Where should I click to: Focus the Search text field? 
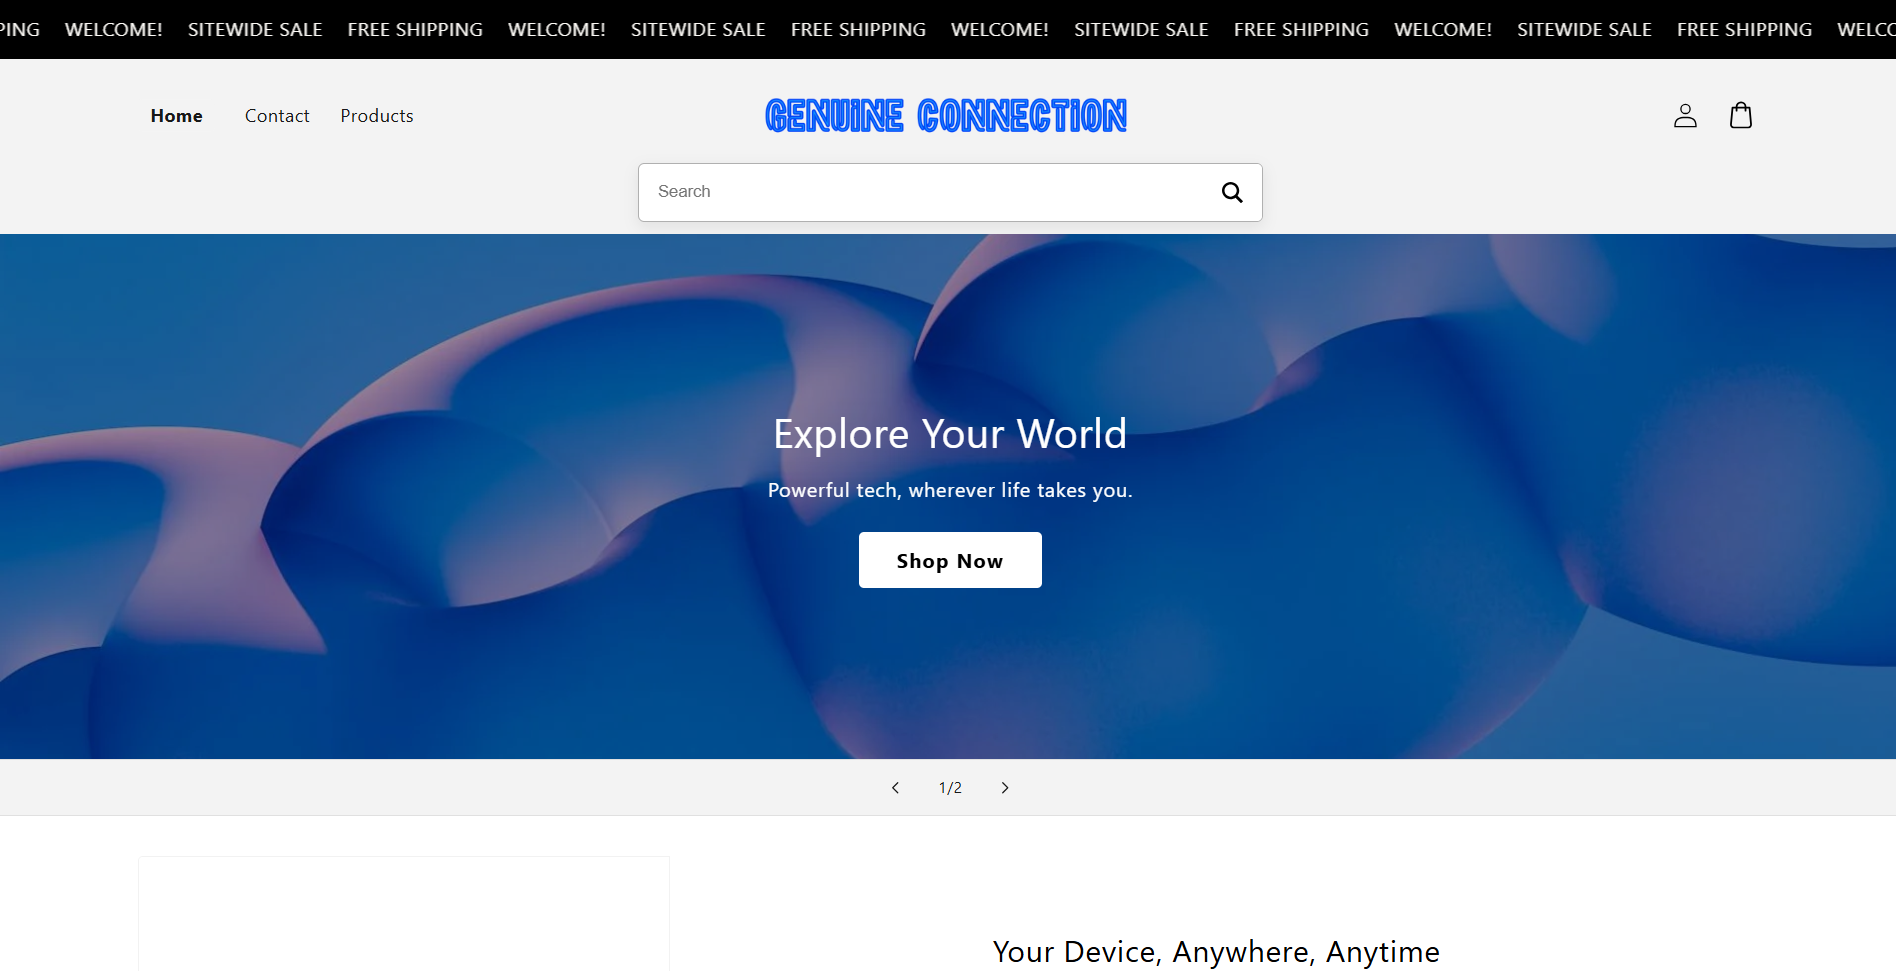[920, 192]
